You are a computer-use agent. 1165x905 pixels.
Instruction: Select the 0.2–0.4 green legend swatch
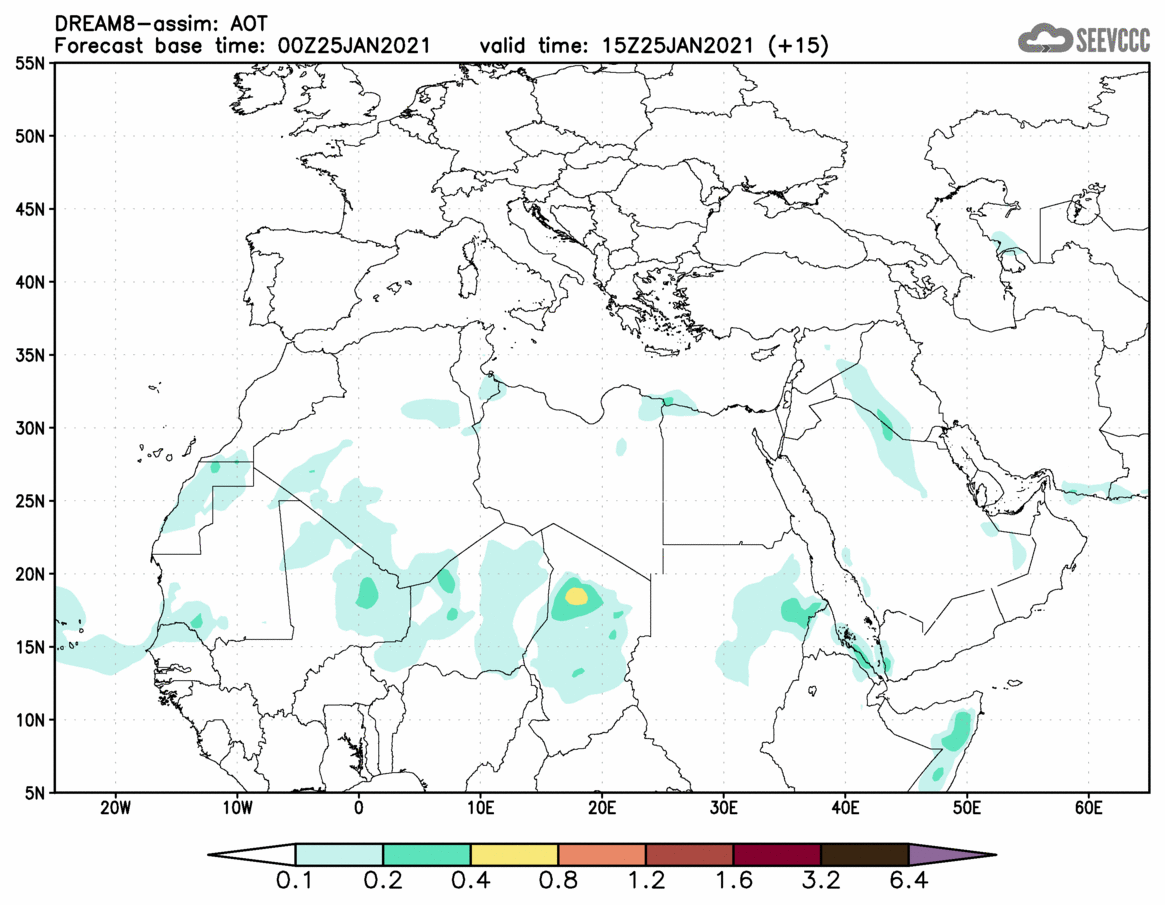(426, 854)
